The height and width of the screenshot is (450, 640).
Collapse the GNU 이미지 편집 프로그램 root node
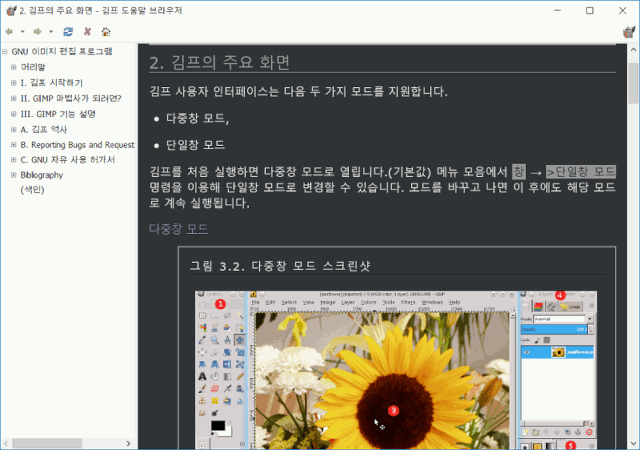[6, 51]
